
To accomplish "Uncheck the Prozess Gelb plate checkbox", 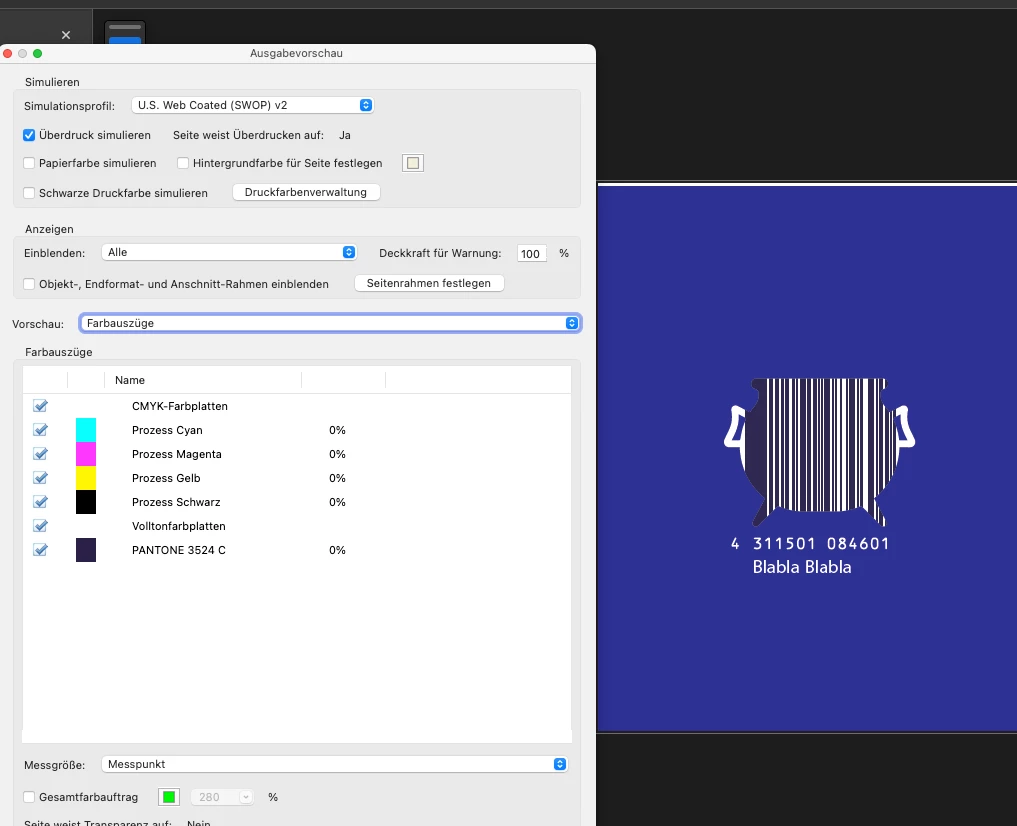I will pyautogui.click(x=40, y=478).
